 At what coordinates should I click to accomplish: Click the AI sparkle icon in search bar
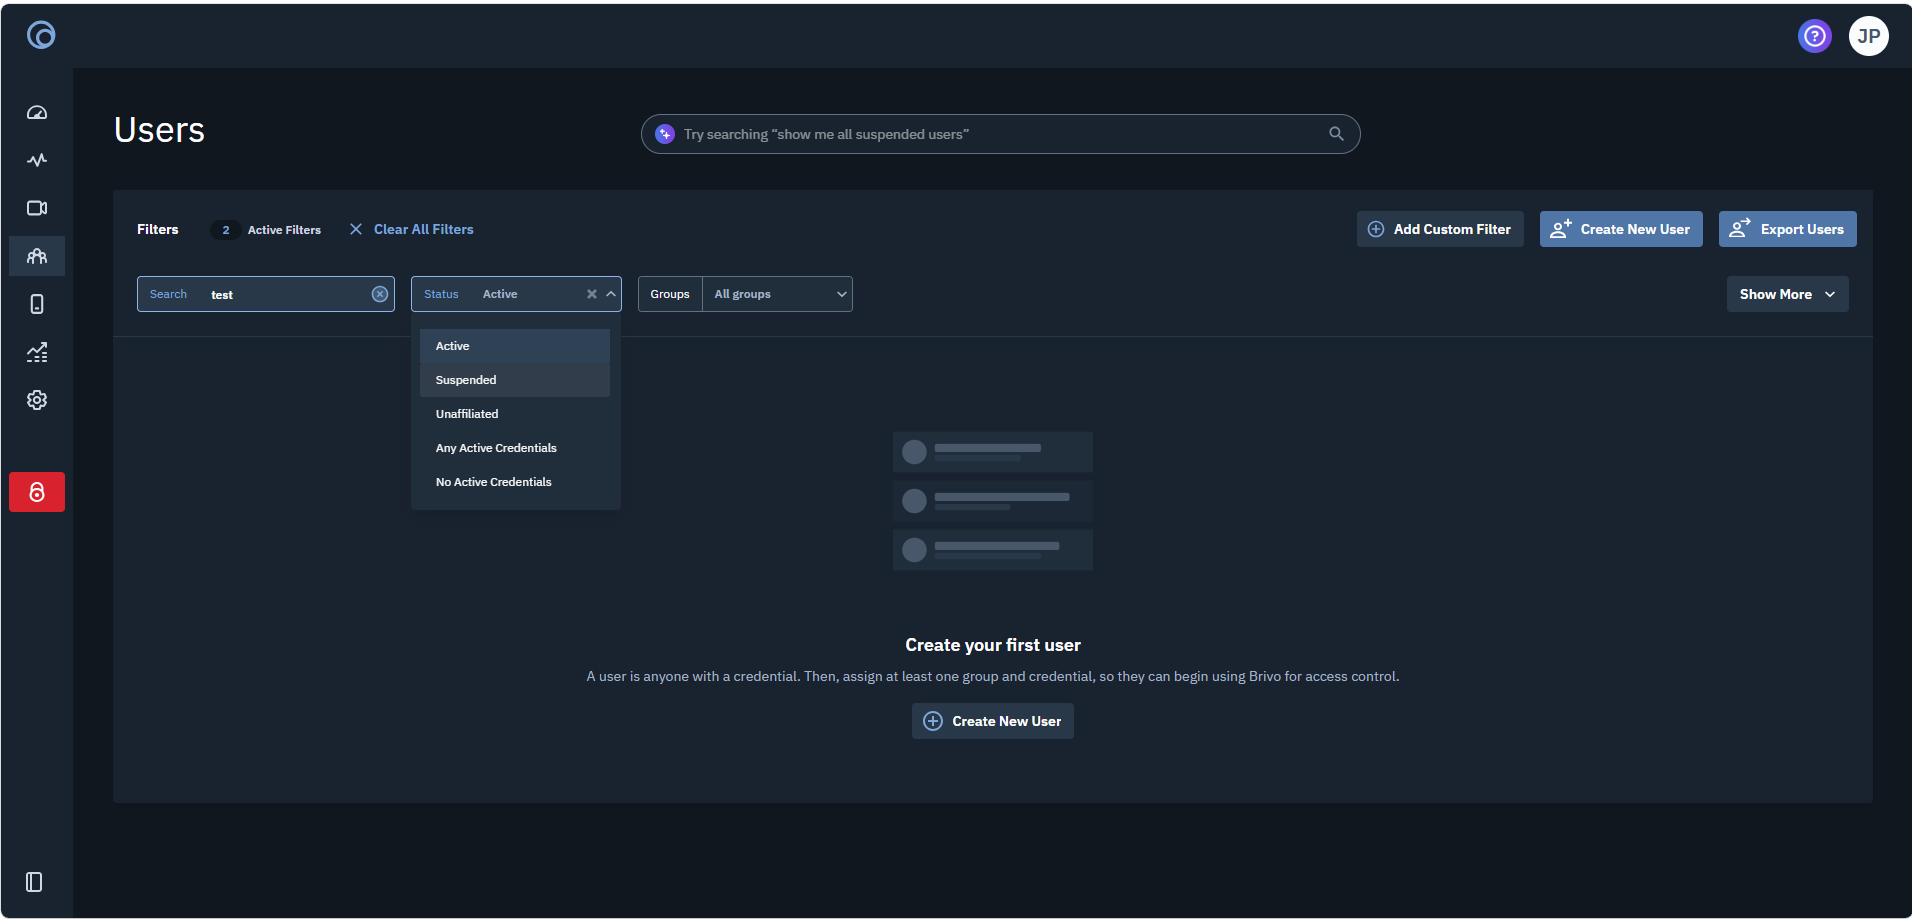click(x=665, y=134)
